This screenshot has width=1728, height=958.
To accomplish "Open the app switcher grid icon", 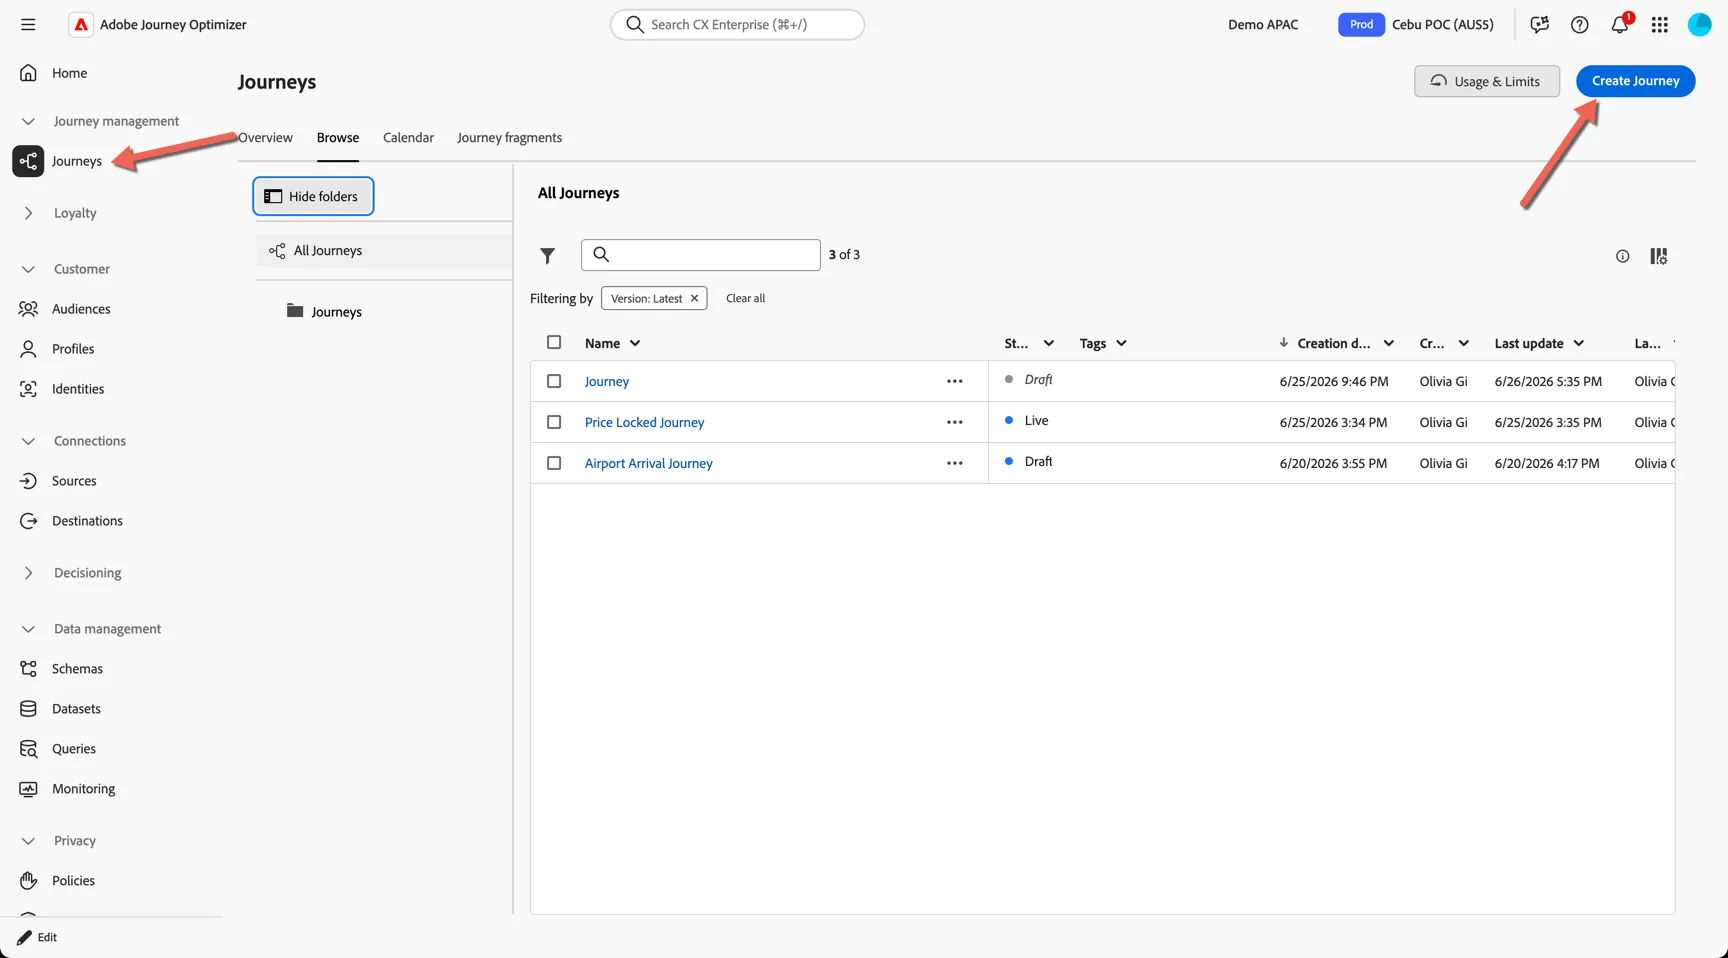I will [1660, 25].
